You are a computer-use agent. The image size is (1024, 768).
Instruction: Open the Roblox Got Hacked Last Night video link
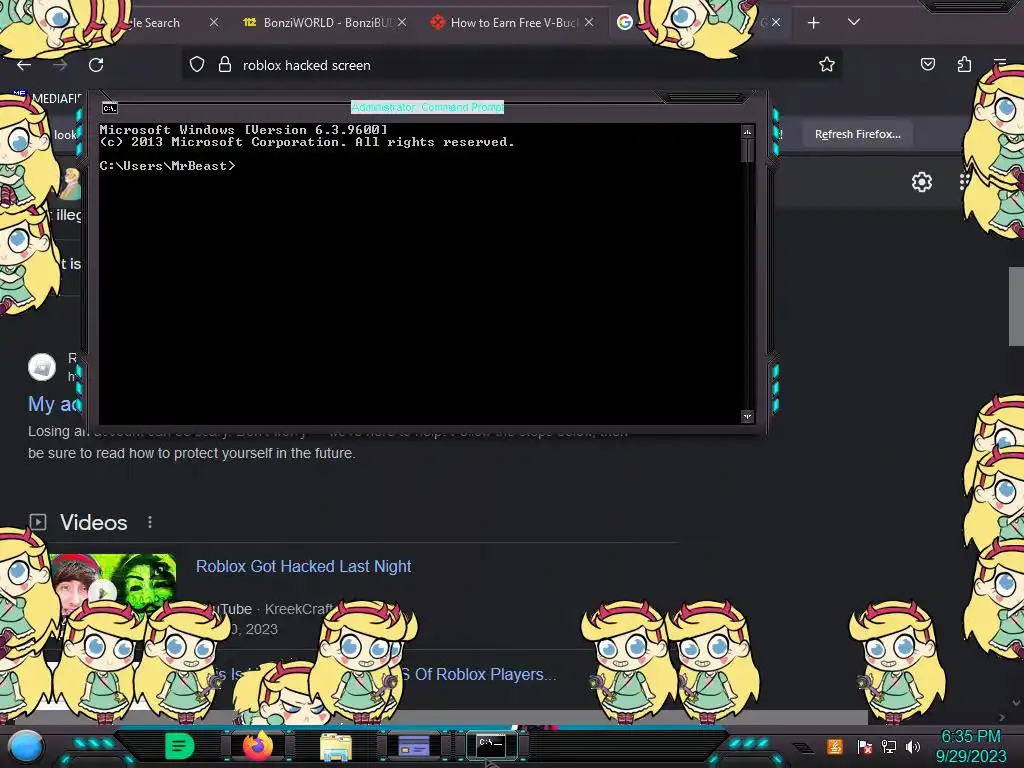pyautogui.click(x=304, y=566)
